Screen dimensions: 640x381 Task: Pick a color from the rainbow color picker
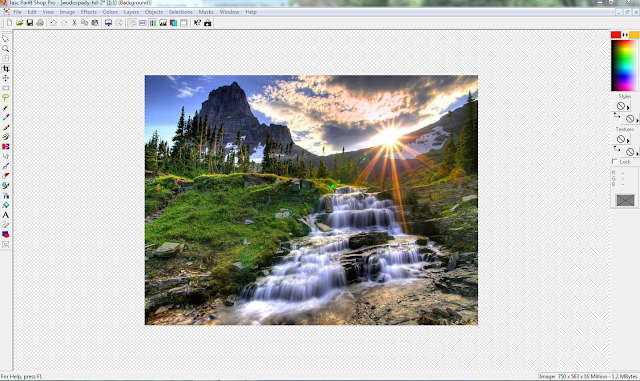click(624, 65)
